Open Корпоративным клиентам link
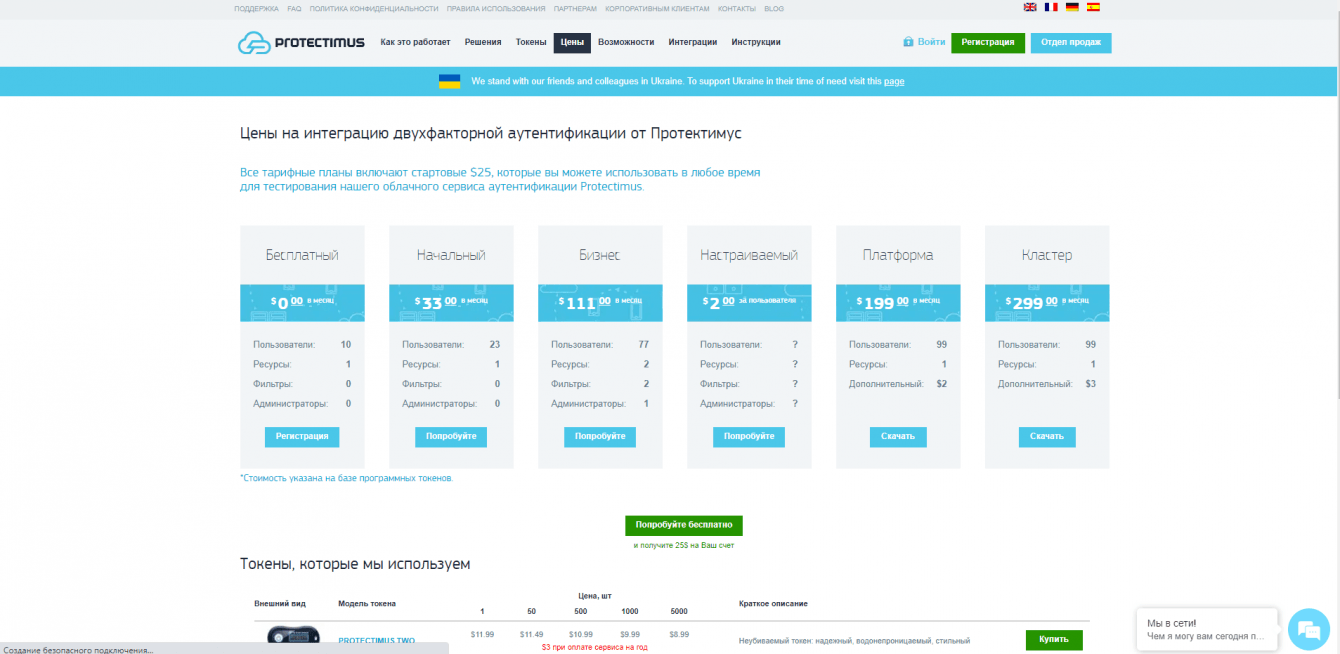Screen dimensions: 1340x654 pyautogui.click(x=657, y=8)
